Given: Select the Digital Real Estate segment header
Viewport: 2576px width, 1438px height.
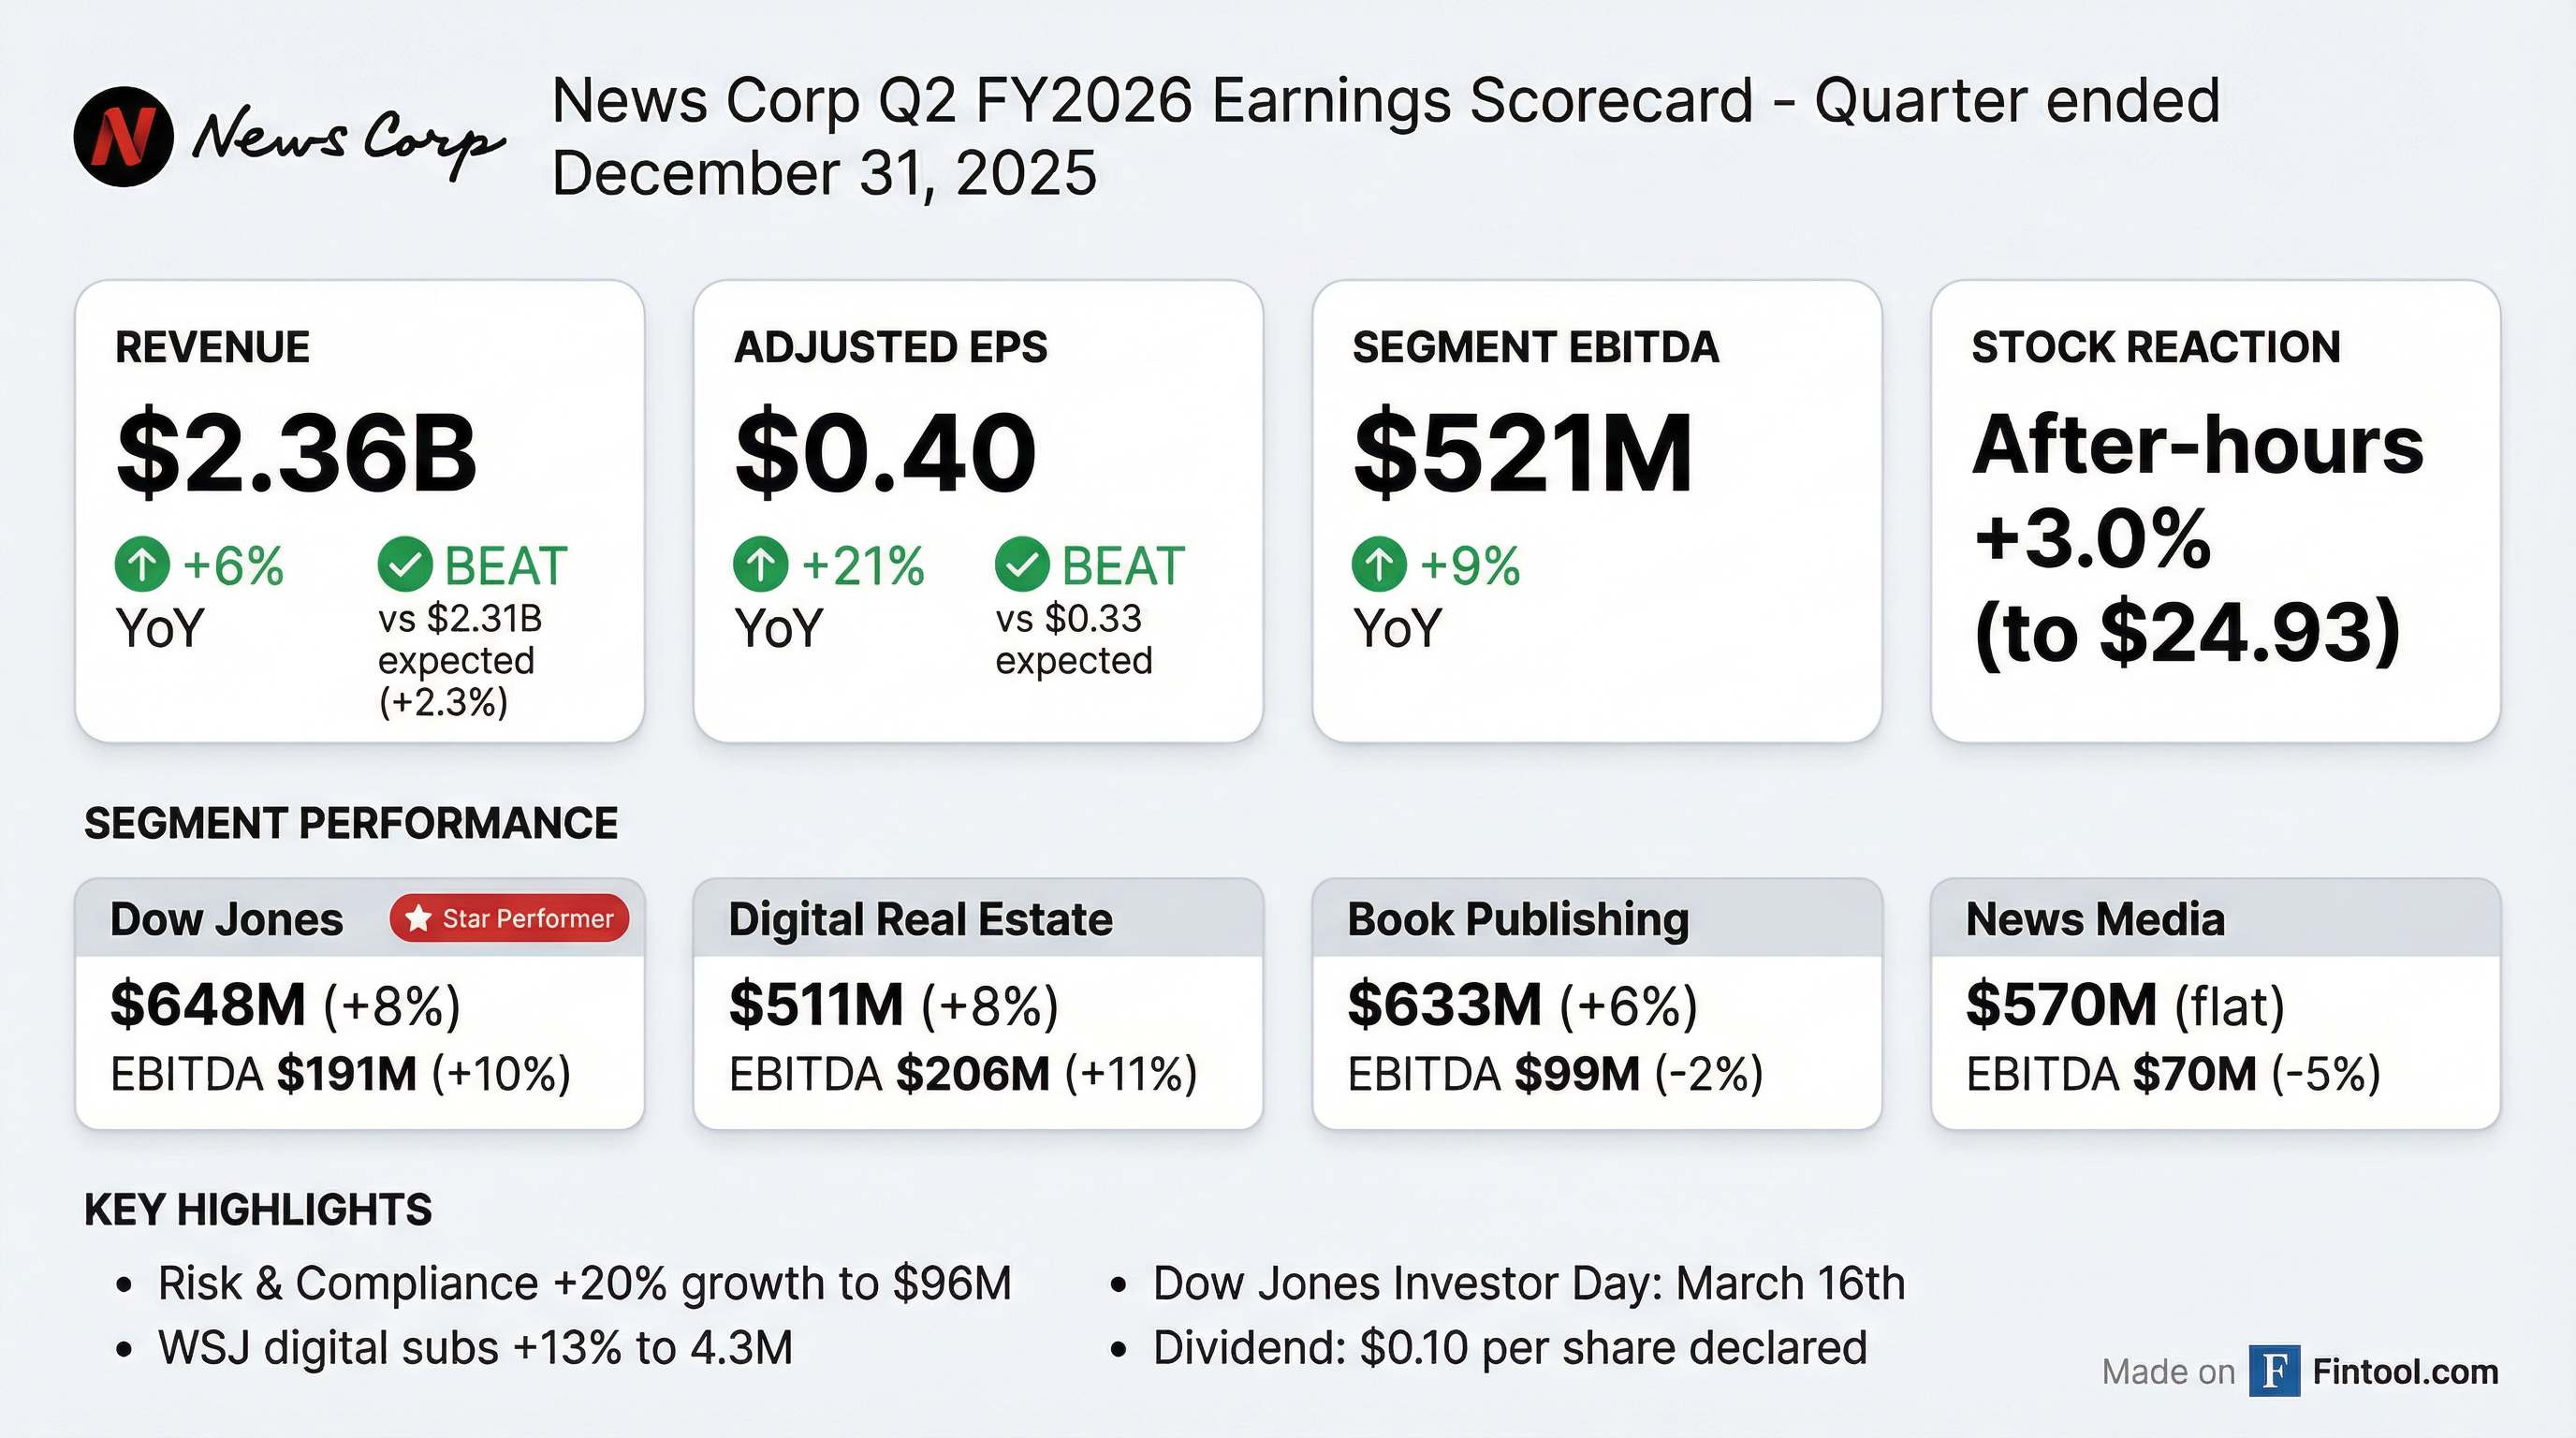Looking at the screenshot, I should (920, 919).
